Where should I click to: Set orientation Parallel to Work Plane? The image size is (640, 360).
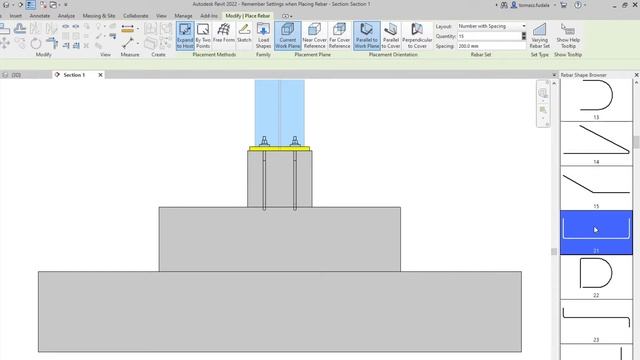click(x=367, y=36)
